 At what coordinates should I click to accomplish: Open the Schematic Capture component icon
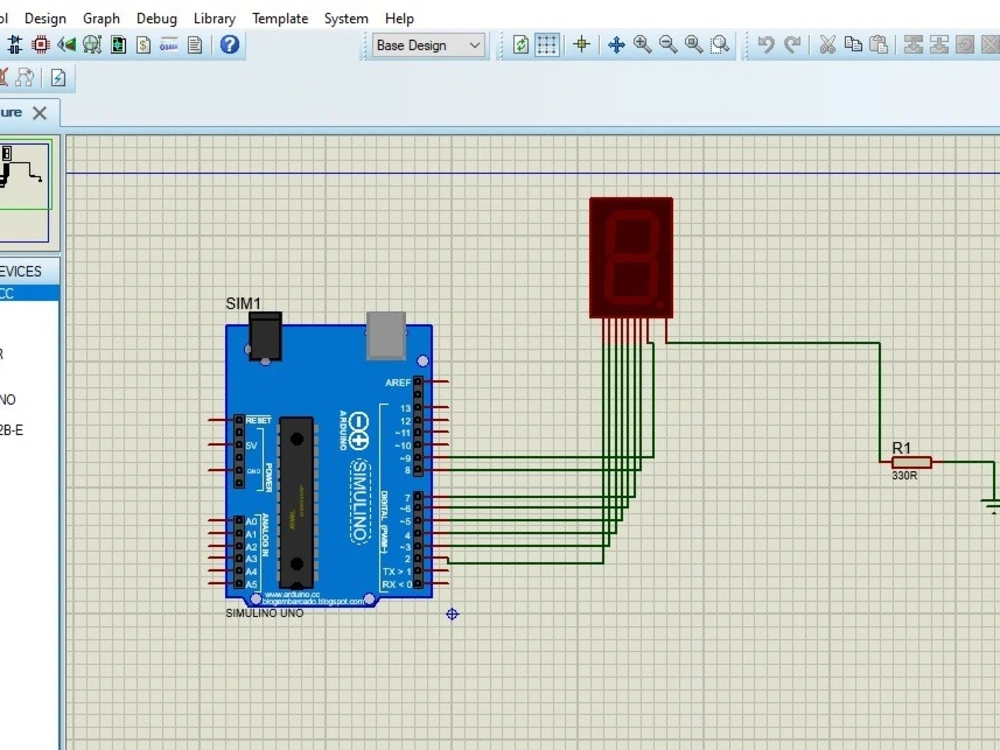point(15,45)
